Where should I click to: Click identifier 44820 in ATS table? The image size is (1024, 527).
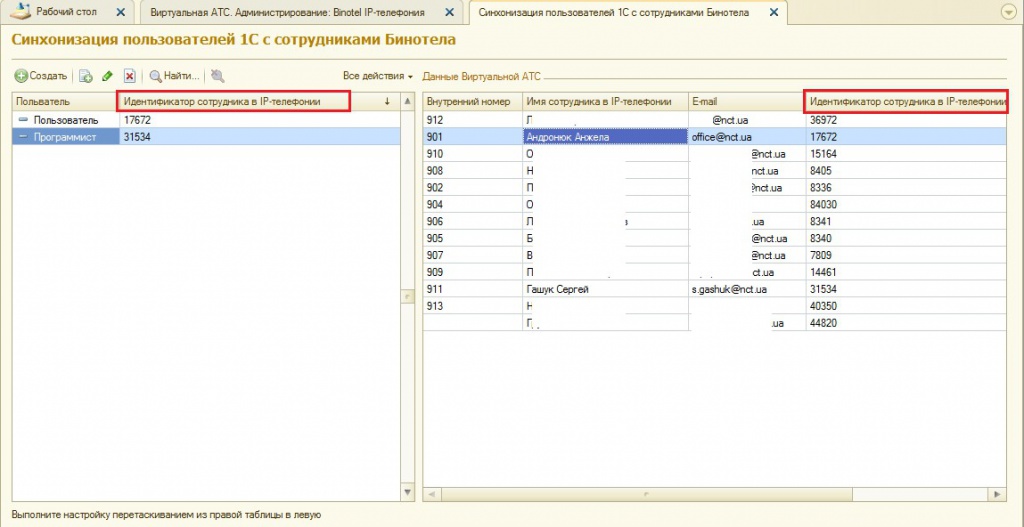(x=906, y=323)
